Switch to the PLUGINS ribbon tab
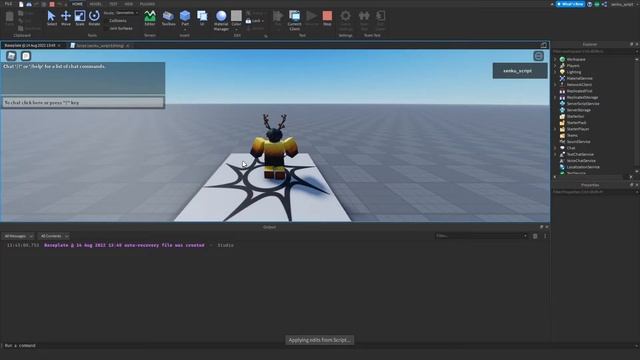This screenshot has width=640, height=360. pyautogui.click(x=147, y=4)
